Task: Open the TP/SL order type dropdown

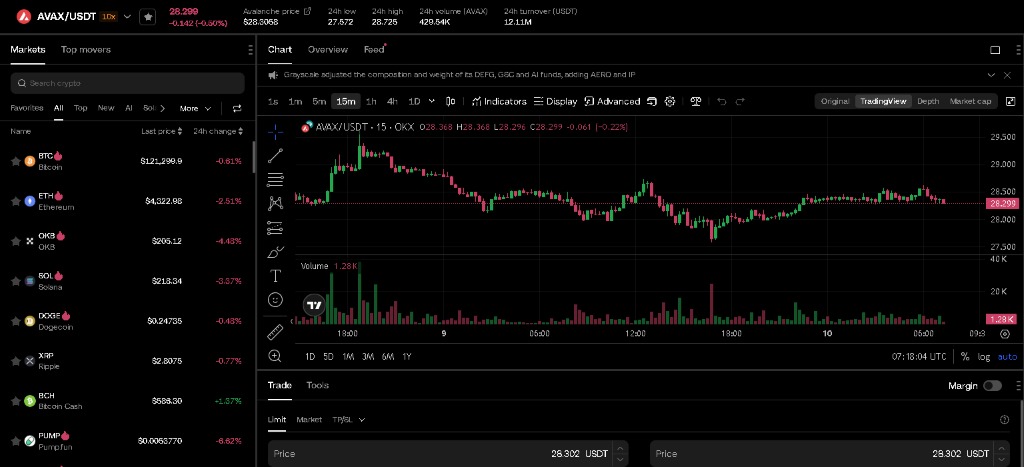Action: [x=348, y=419]
